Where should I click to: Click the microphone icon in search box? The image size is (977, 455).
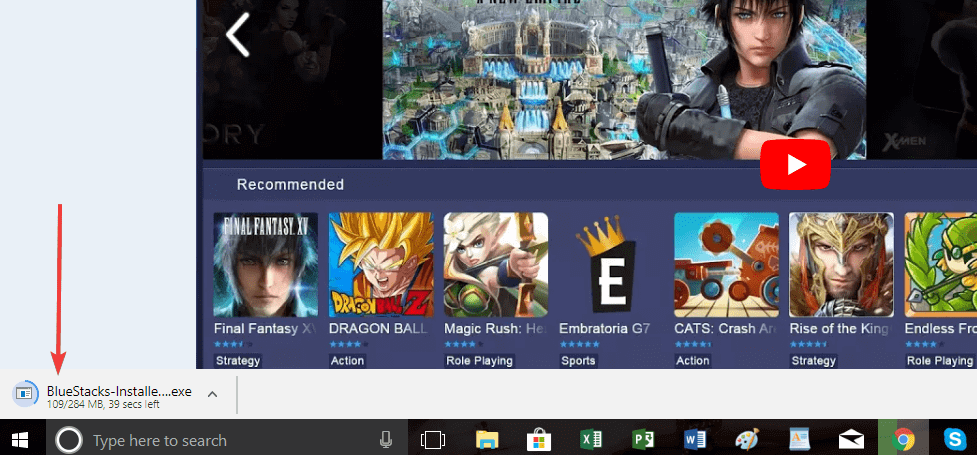386,441
